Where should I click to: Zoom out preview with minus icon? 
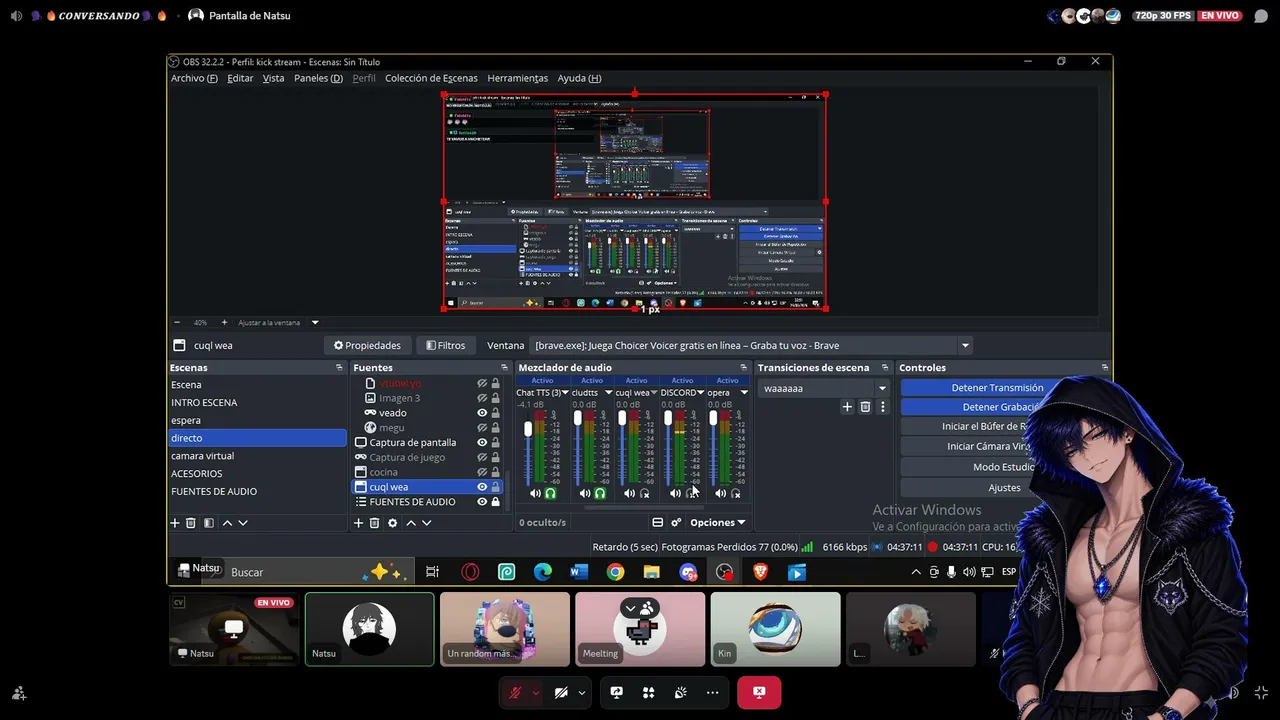[x=177, y=322]
